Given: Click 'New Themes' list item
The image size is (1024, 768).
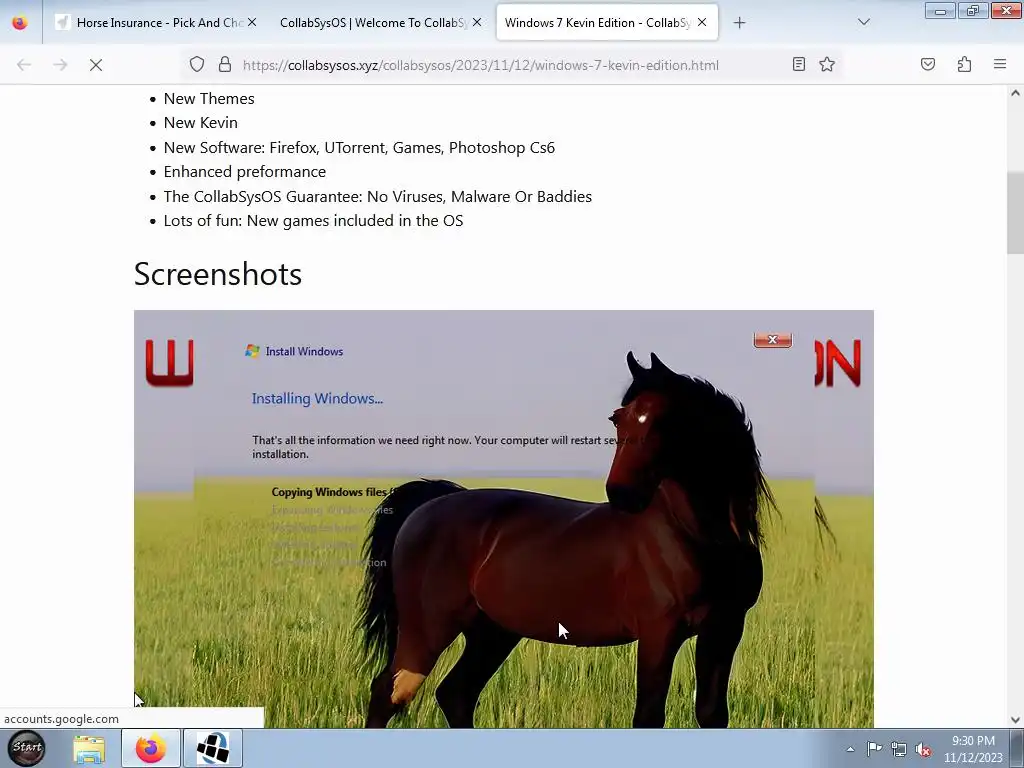Looking at the screenshot, I should pyautogui.click(x=209, y=99).
